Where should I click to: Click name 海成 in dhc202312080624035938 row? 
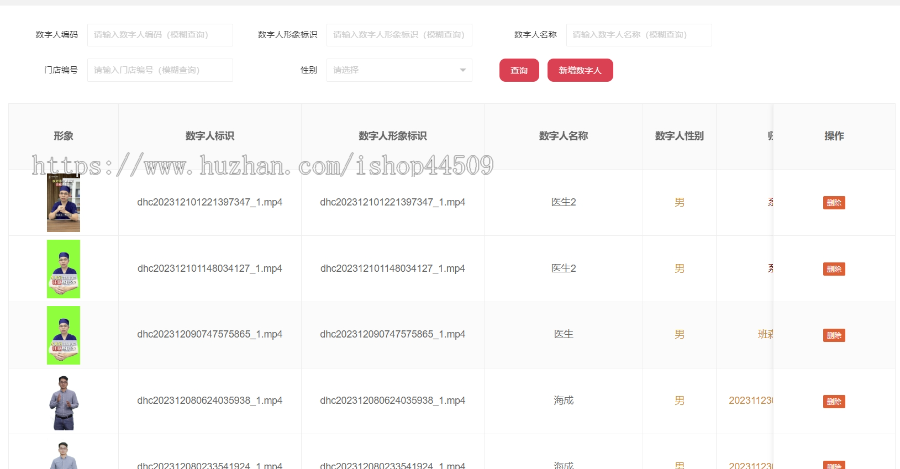tap(563, 401)
